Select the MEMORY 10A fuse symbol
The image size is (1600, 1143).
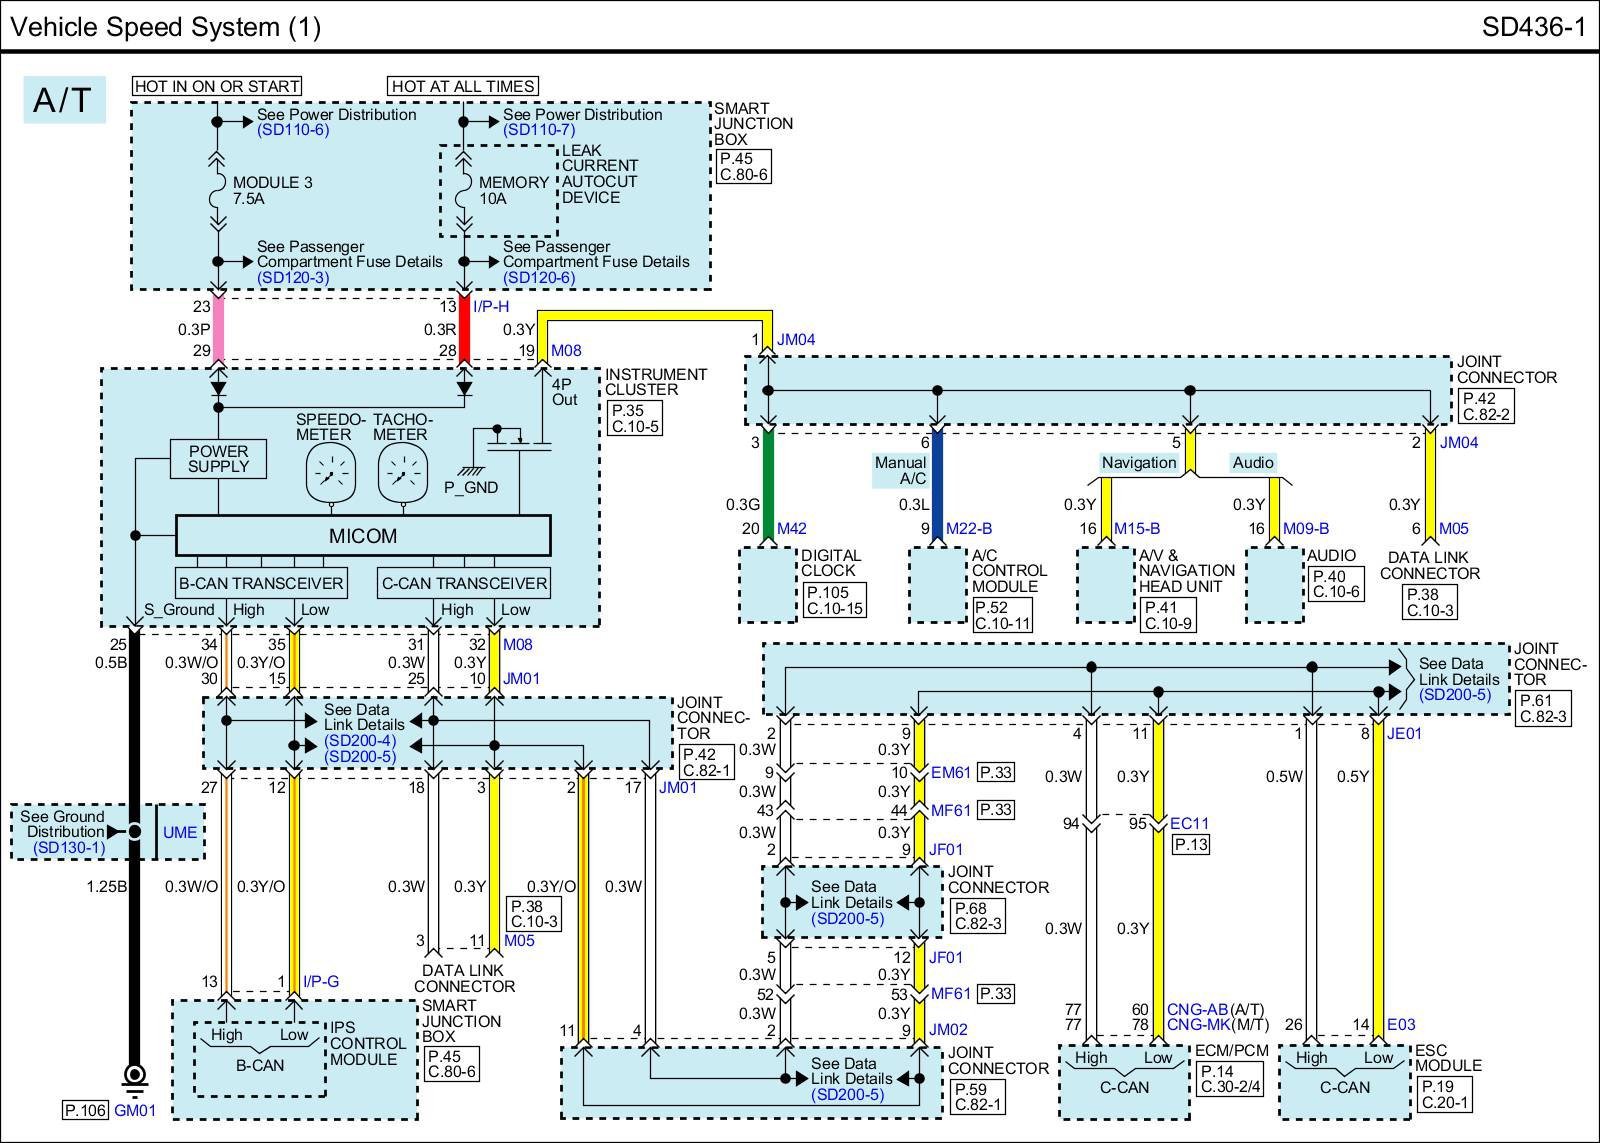[463, 190]
